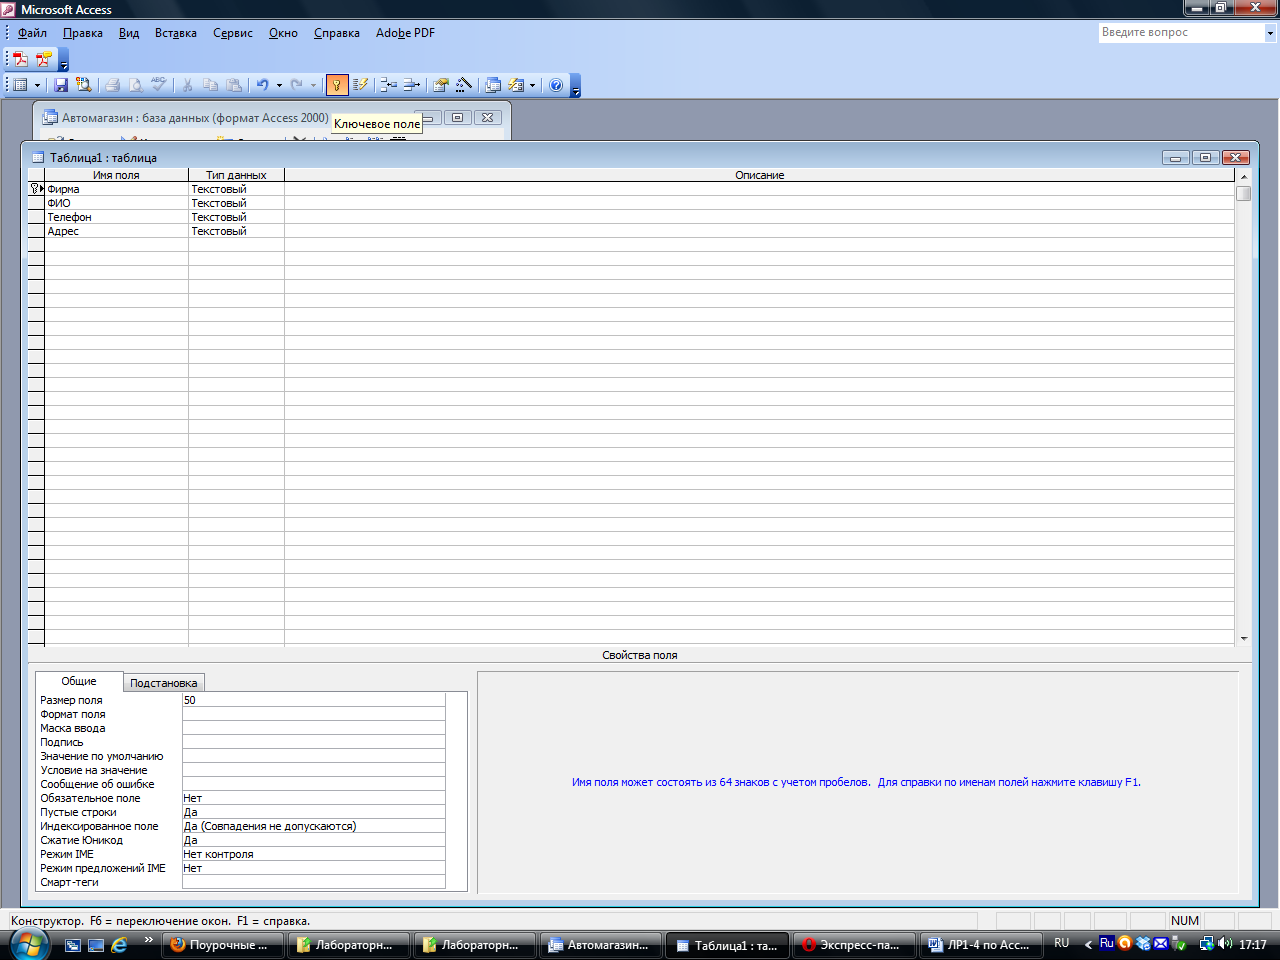Click the Размер поля value 50
Image resolution: width=1280 pixels, height=960 pixels.
313,700
